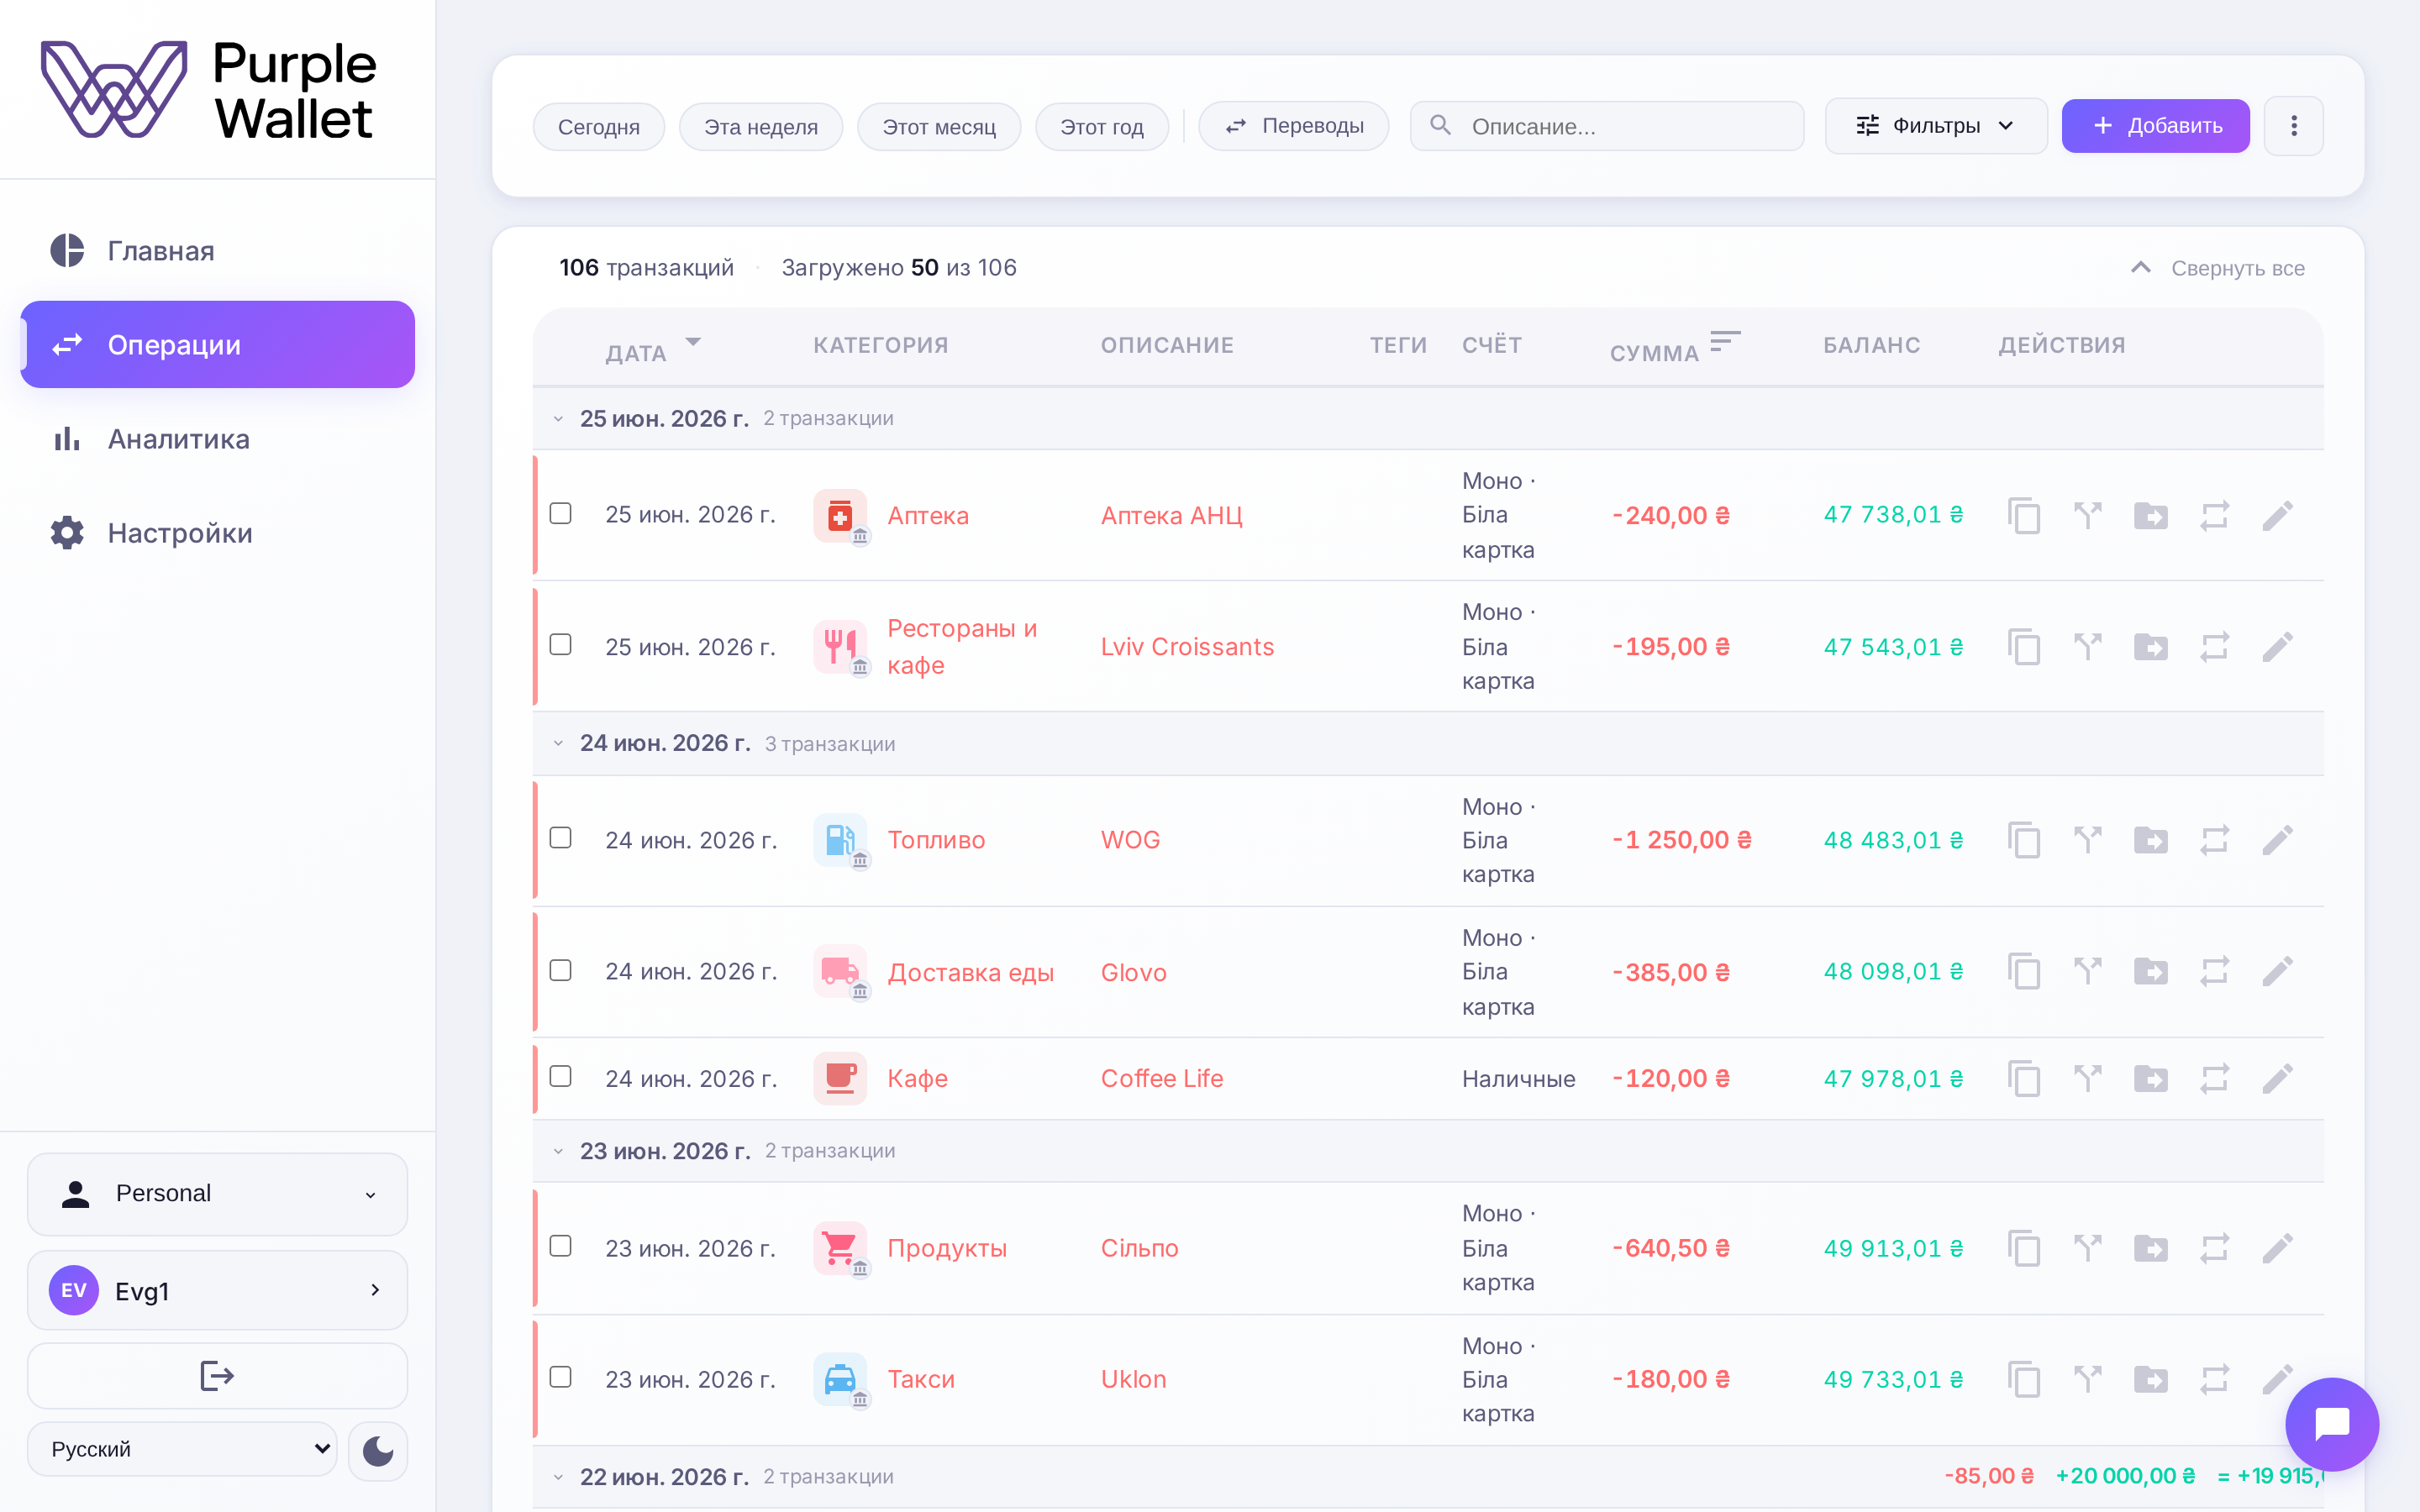Check the Coffee Life transaction checkbox
Image resolution: width=2420 pixels, height=1512 pixels.
[561, 1076]
